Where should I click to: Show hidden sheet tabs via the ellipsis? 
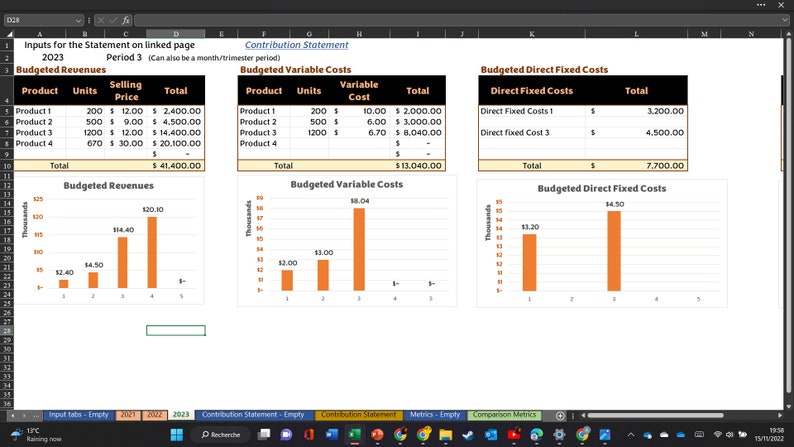click(x=36, y=415)
